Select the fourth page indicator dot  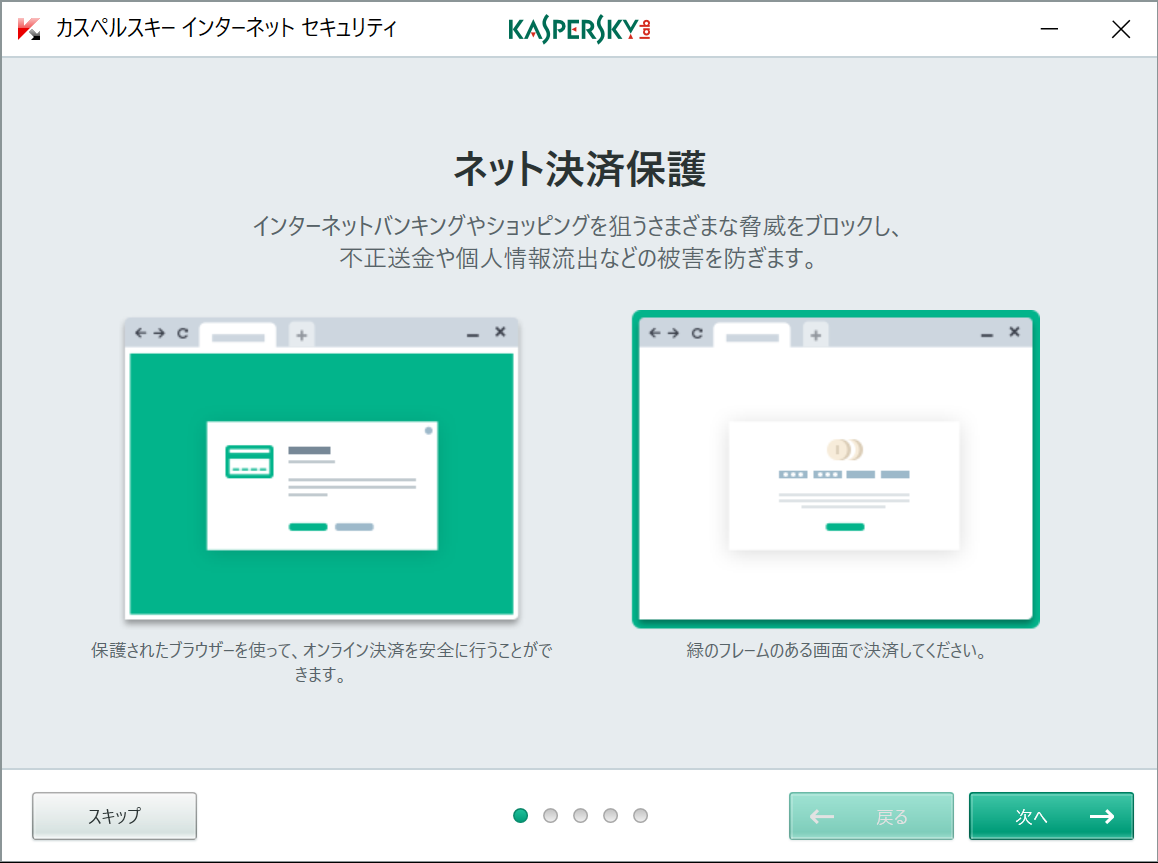[610, 815]
